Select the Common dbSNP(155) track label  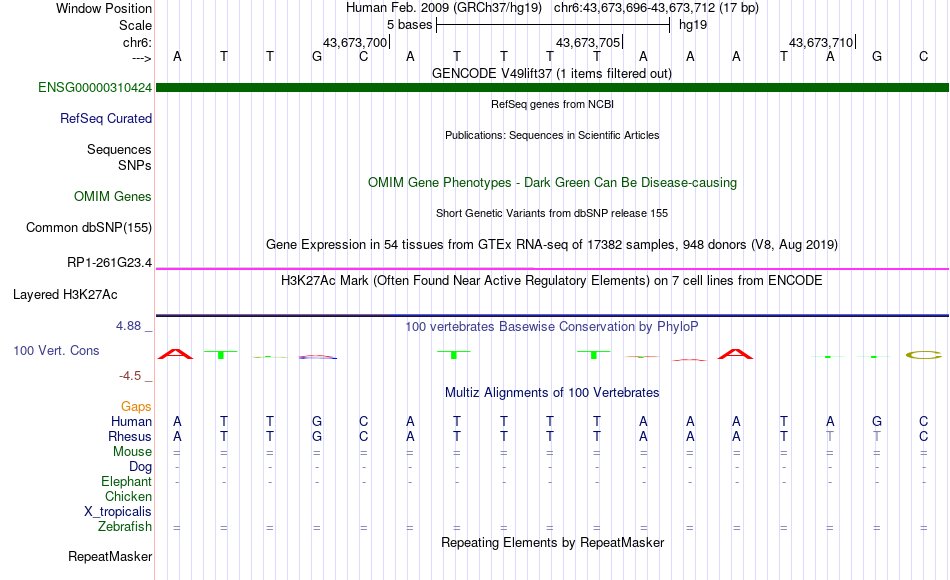[89, 227]
